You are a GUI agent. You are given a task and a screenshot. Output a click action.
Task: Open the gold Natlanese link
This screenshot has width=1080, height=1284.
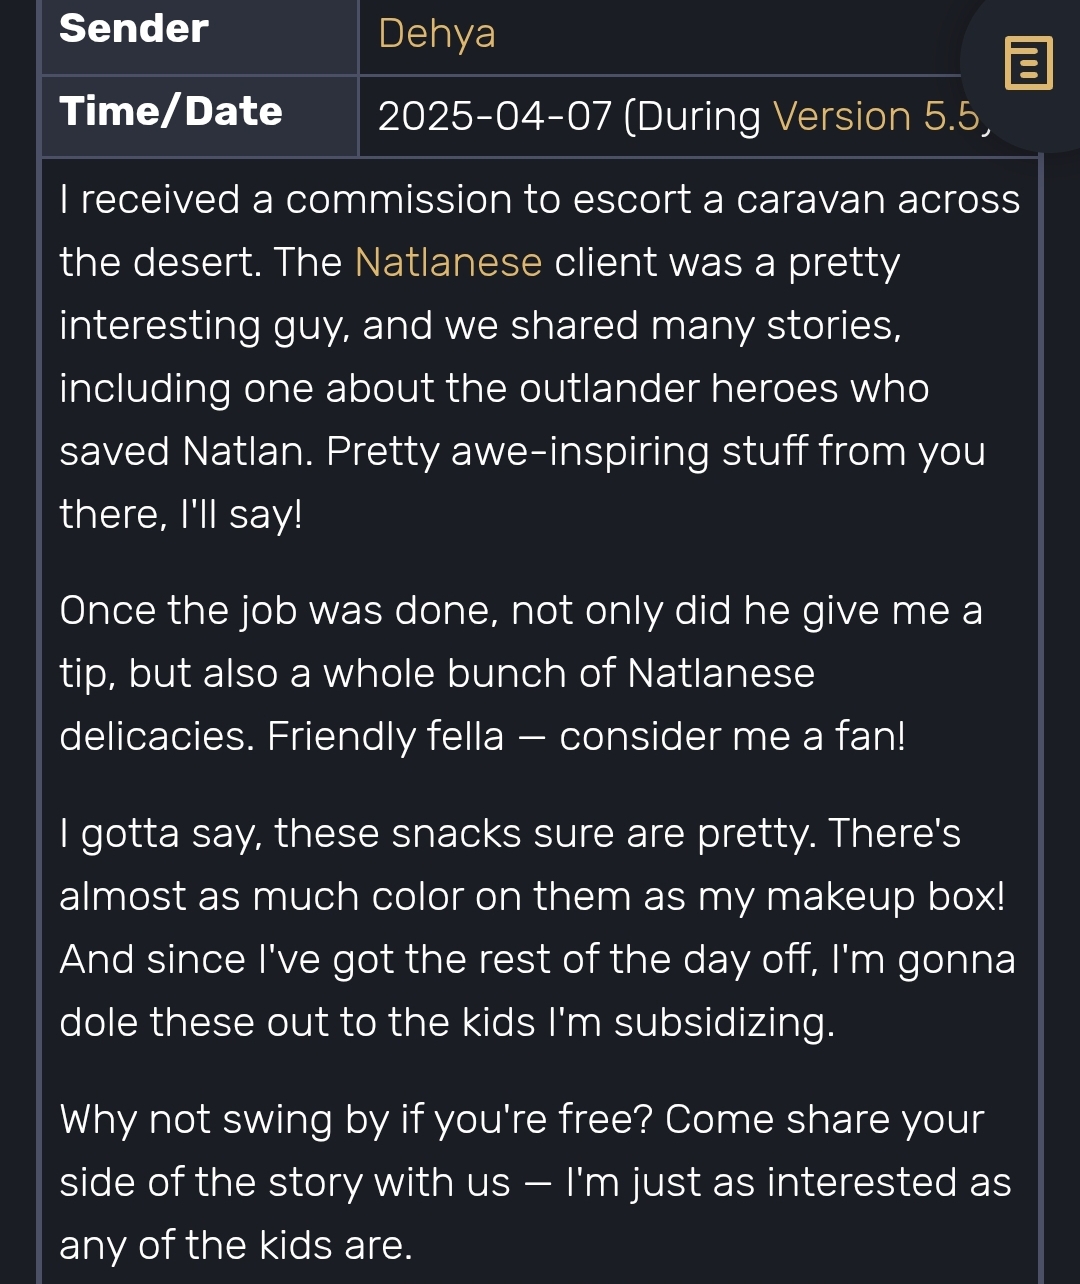448,262
